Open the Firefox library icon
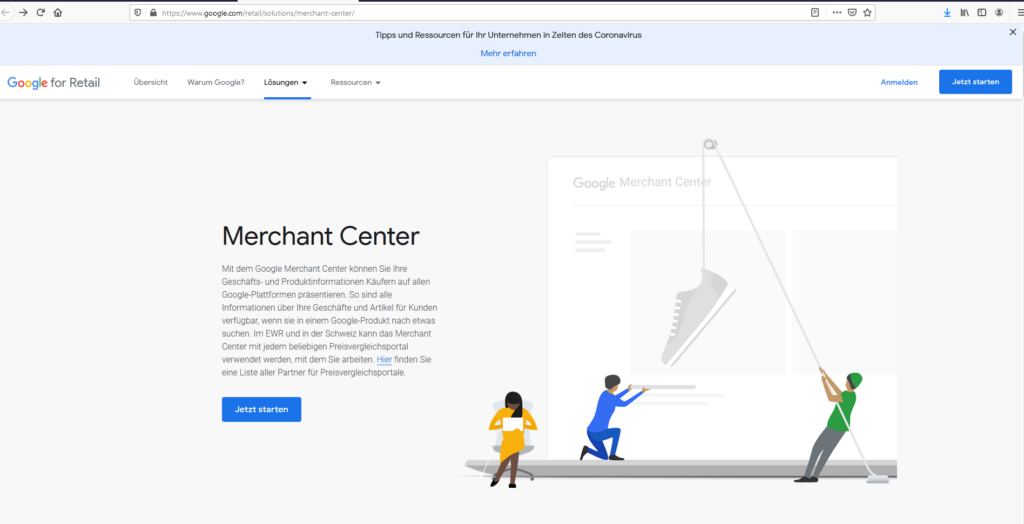 point(964,13)
